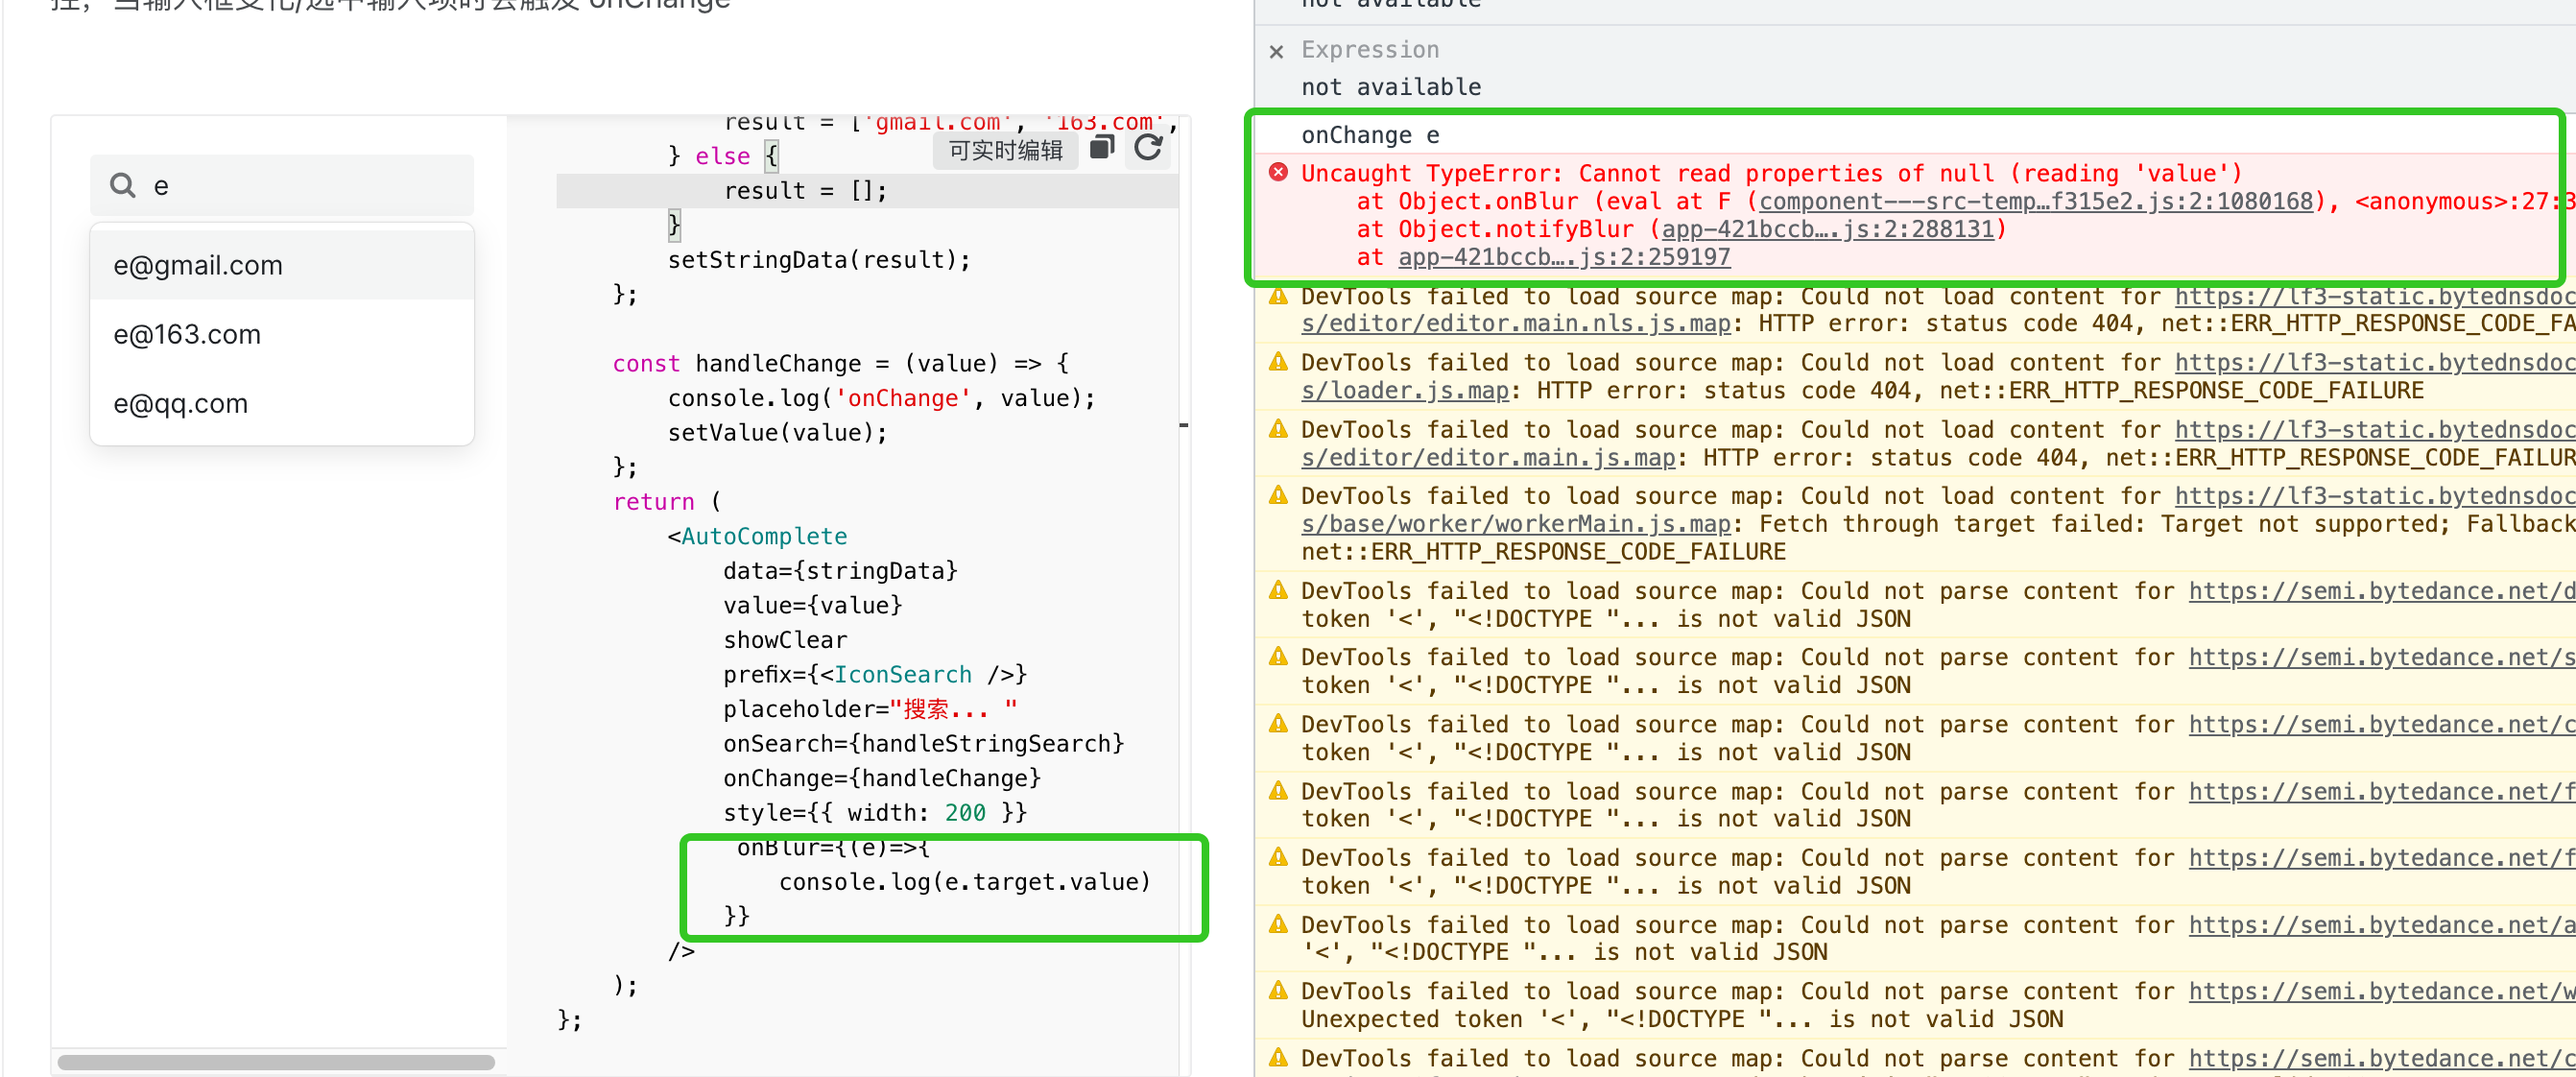Select the e@gmail.com suggestion
Screen dimensions: 2576x1077
[198, 265]
